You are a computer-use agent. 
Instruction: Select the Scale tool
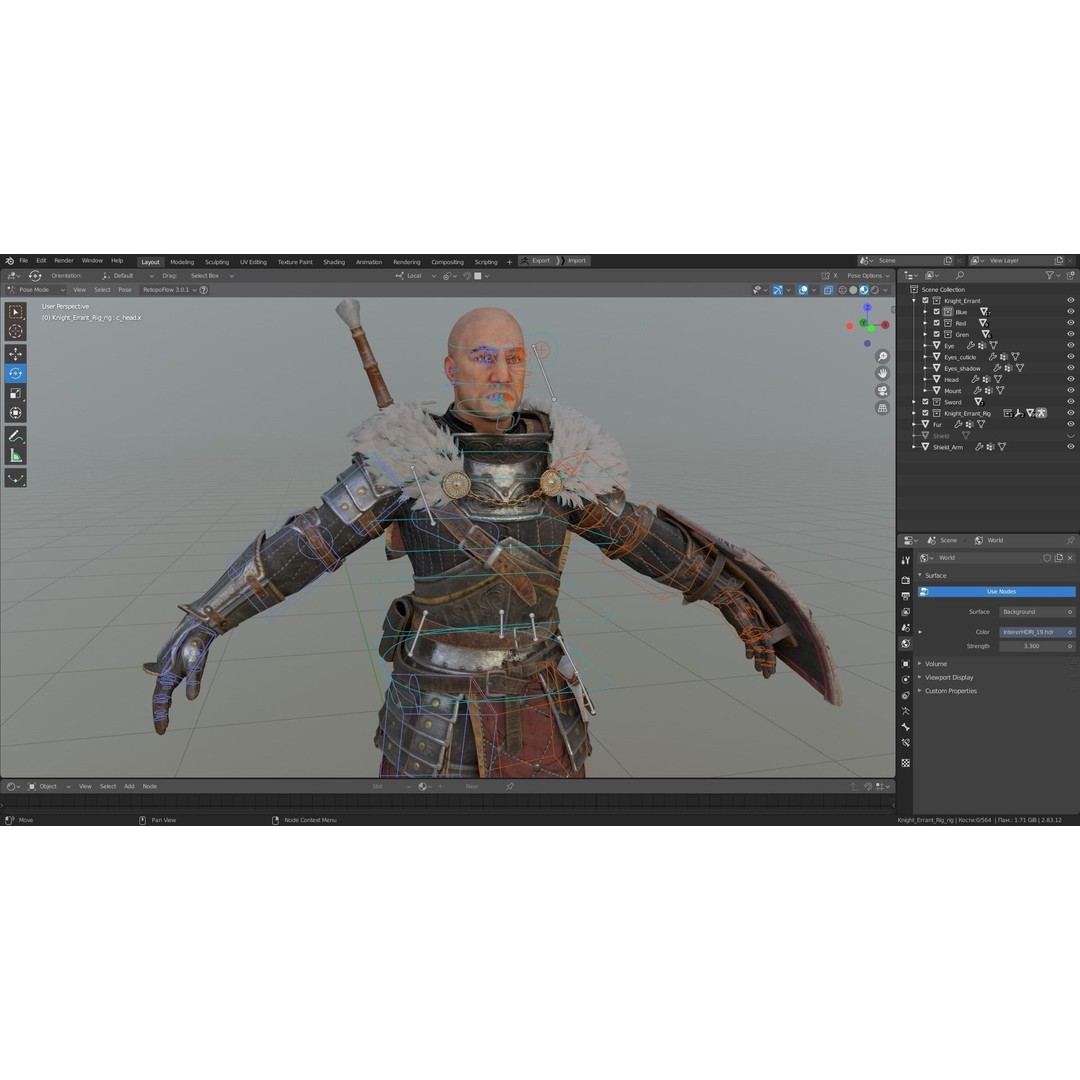click(x=15, y=393)
